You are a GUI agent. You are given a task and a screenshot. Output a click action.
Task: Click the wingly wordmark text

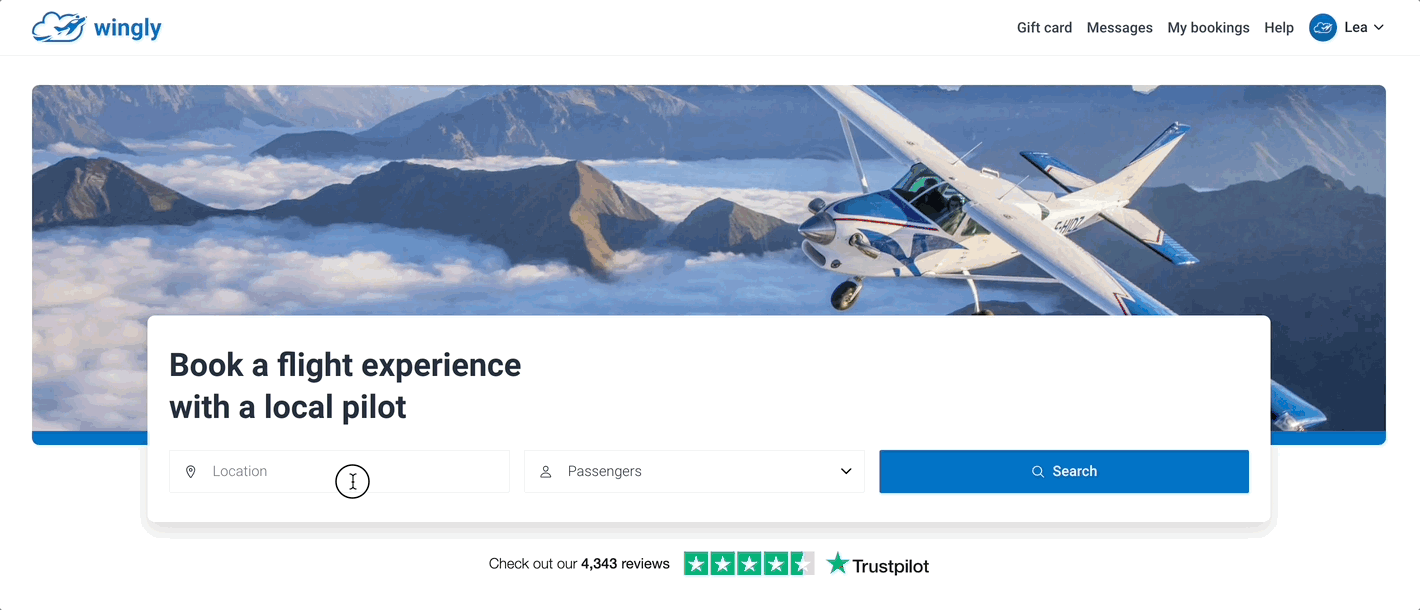(127, 28)
